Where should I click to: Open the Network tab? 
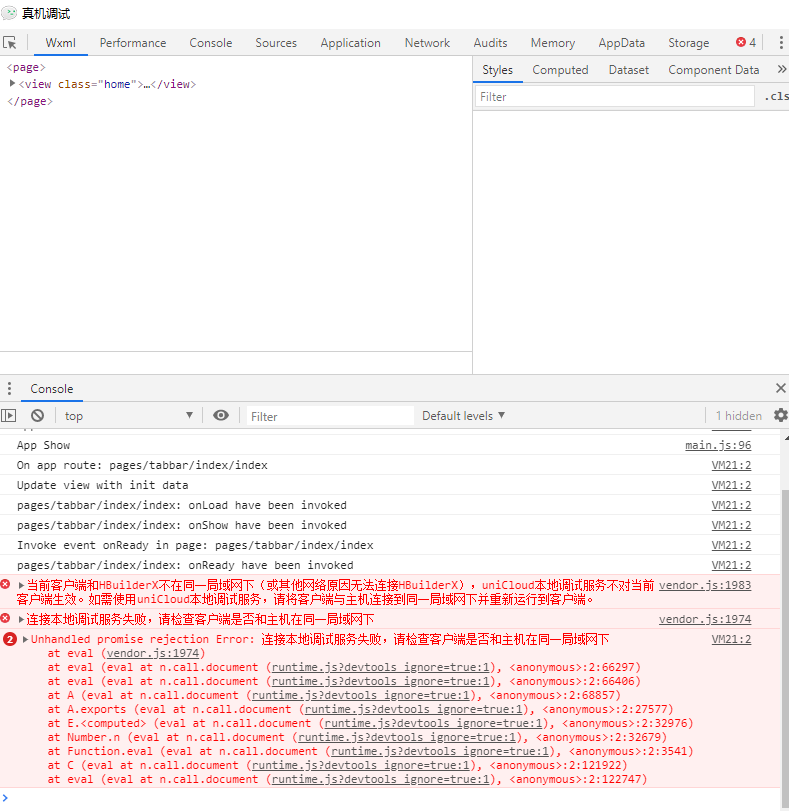pos(427,43)
